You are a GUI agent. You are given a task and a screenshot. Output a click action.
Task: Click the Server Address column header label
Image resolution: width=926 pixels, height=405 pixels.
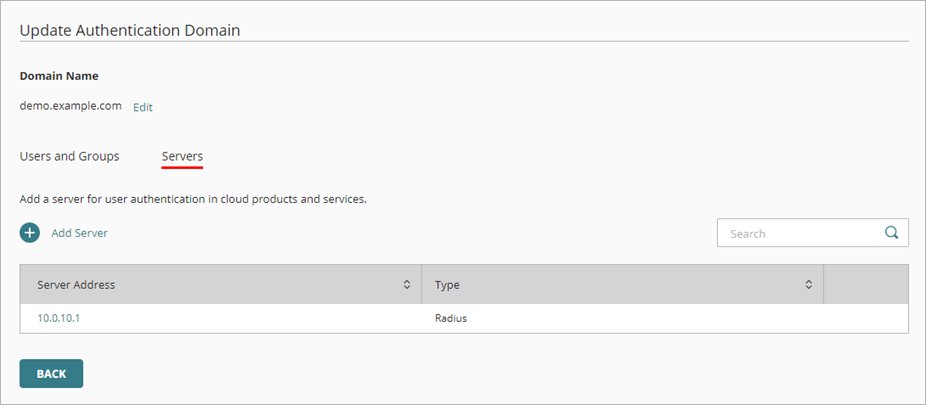(x=76, y=285)
